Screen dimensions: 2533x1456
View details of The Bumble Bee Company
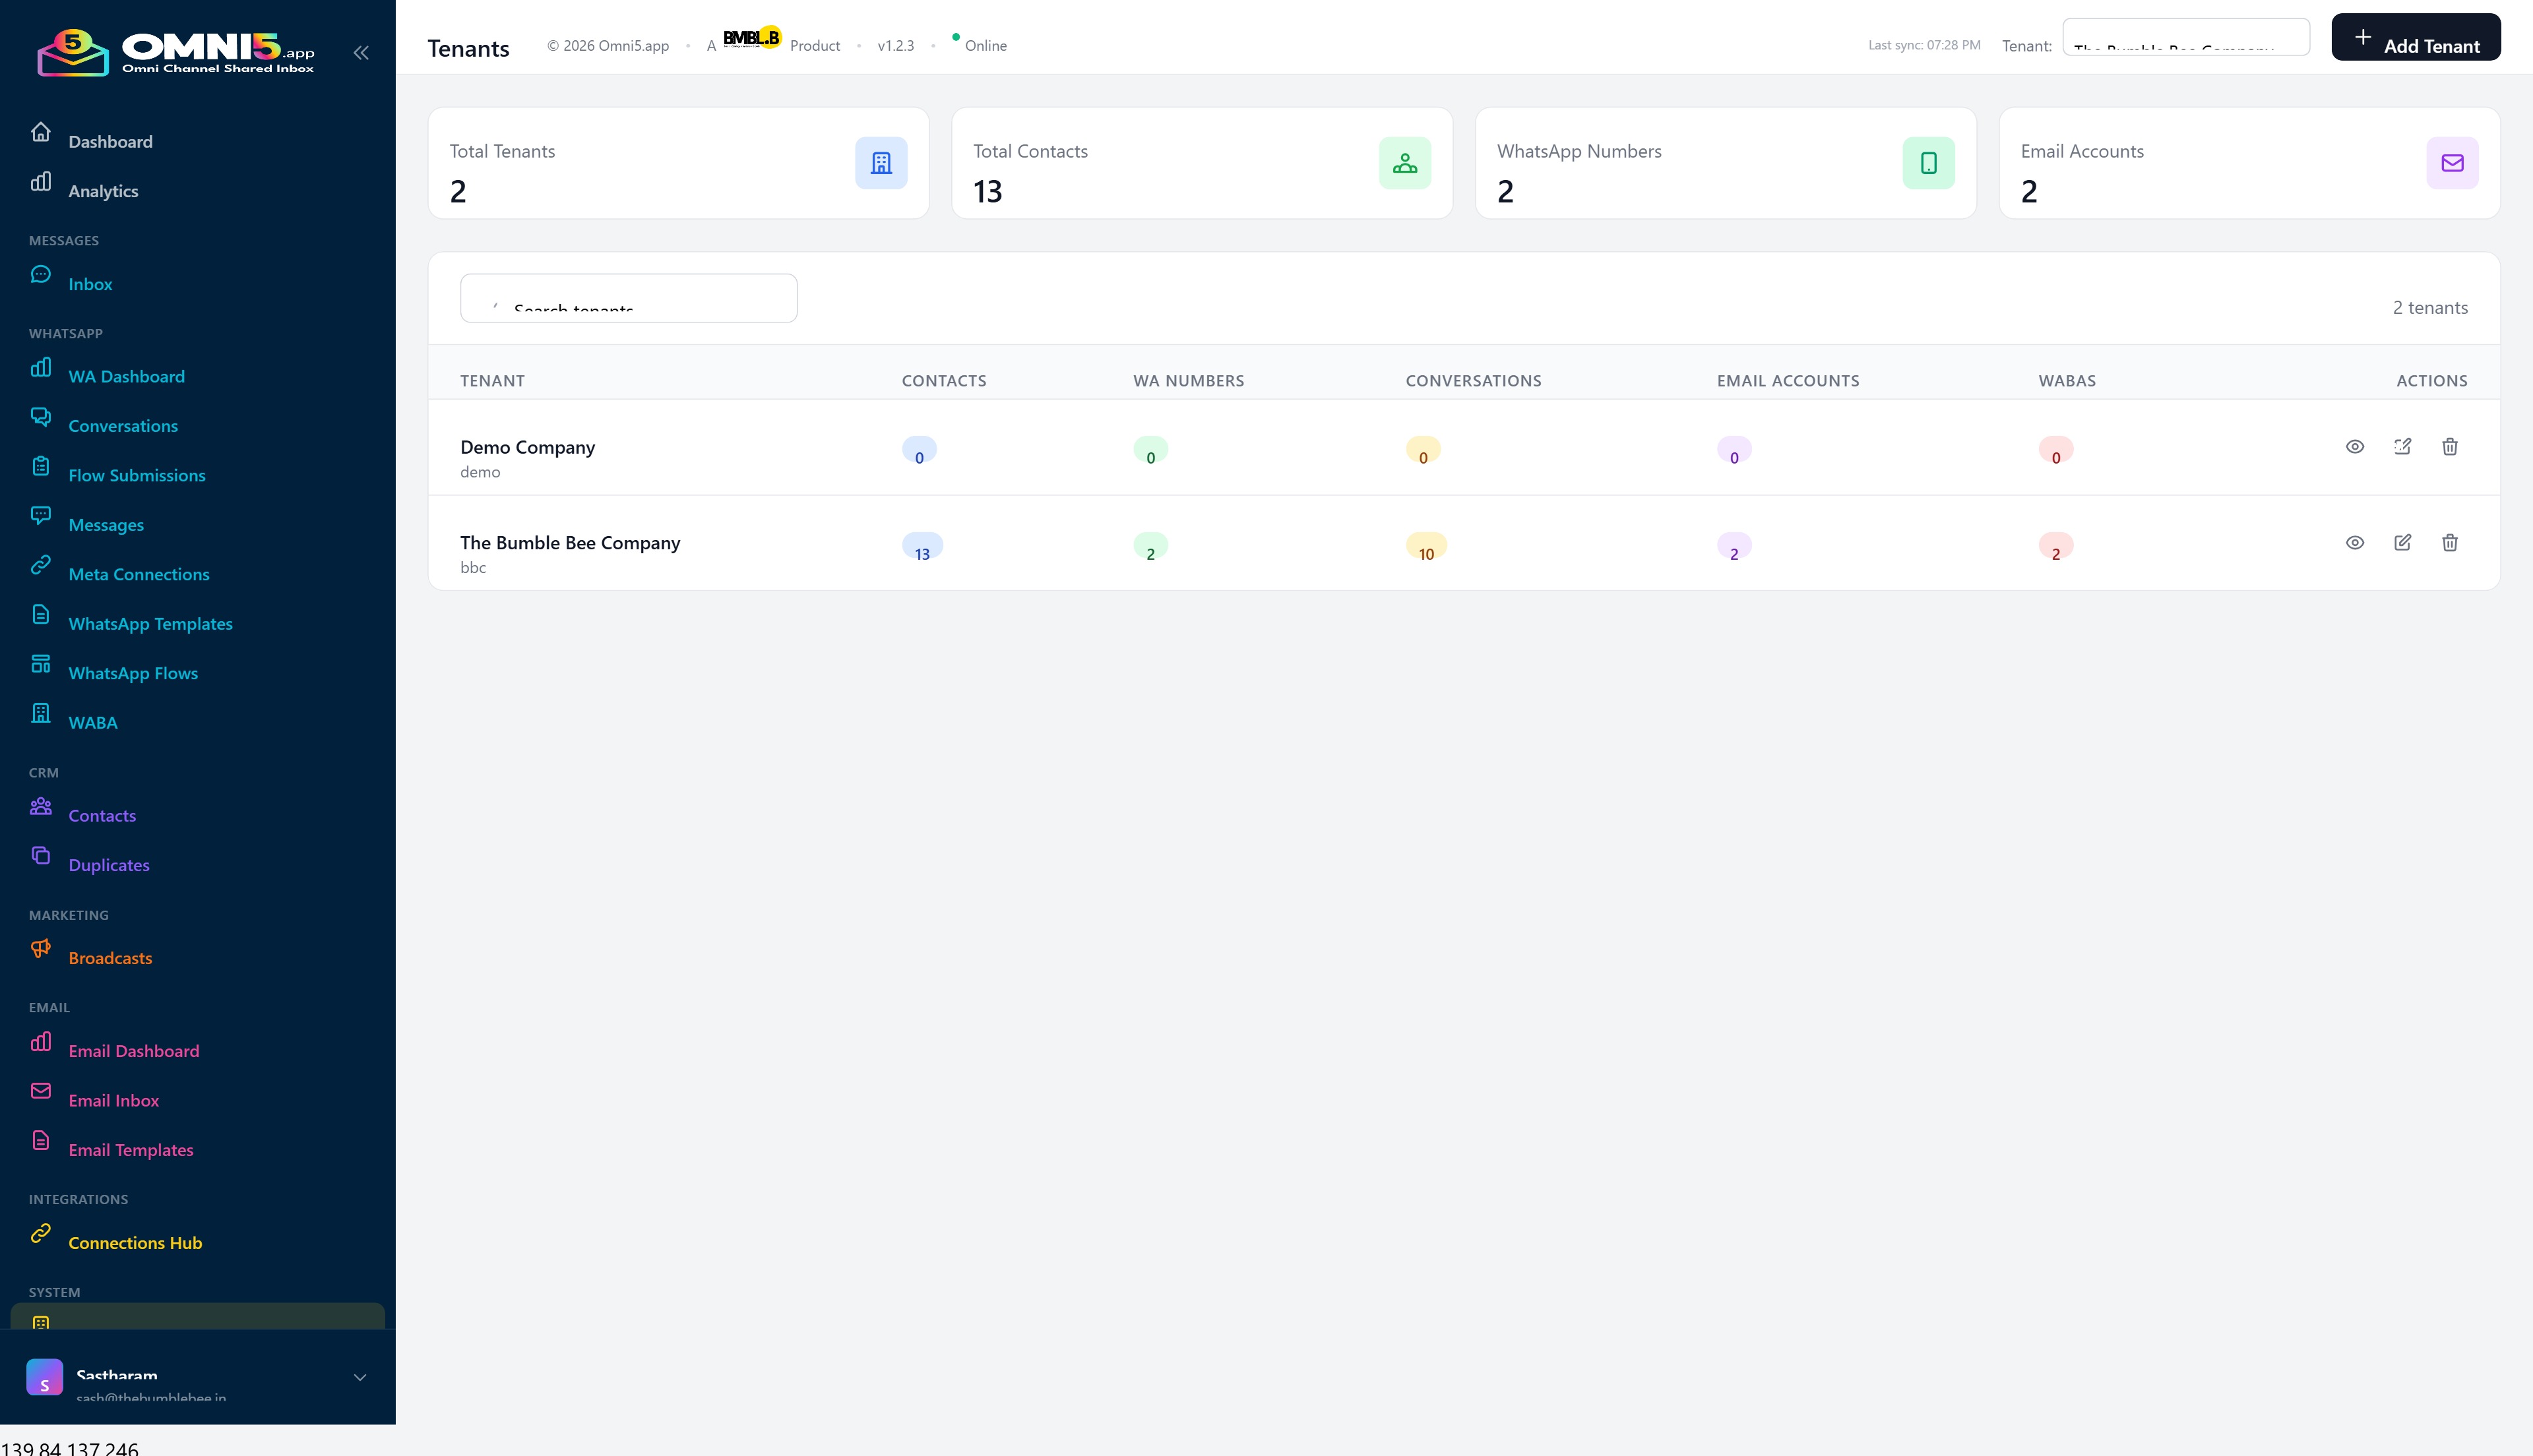[x=2356, y=543]
